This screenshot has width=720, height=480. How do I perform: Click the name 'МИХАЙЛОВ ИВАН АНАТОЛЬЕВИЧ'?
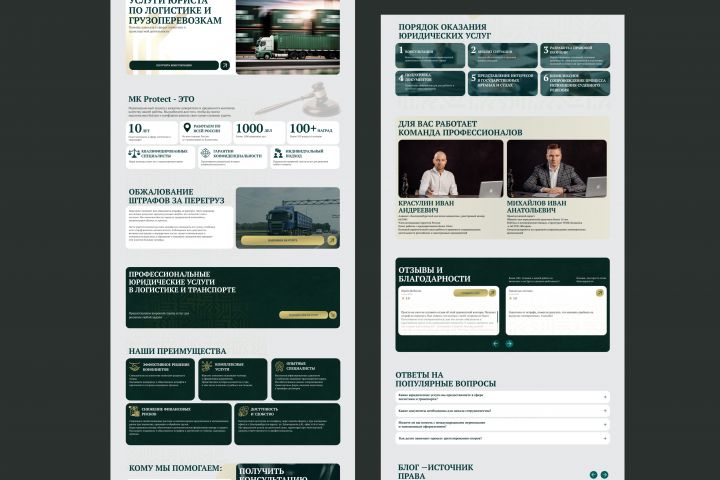click(x=536, y=207)
